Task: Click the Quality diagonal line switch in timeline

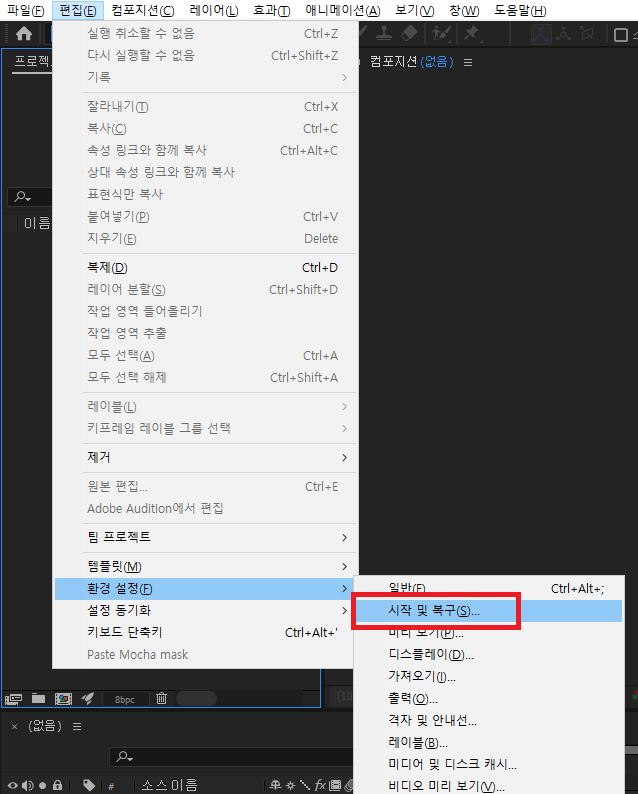Action: (305, 785)
